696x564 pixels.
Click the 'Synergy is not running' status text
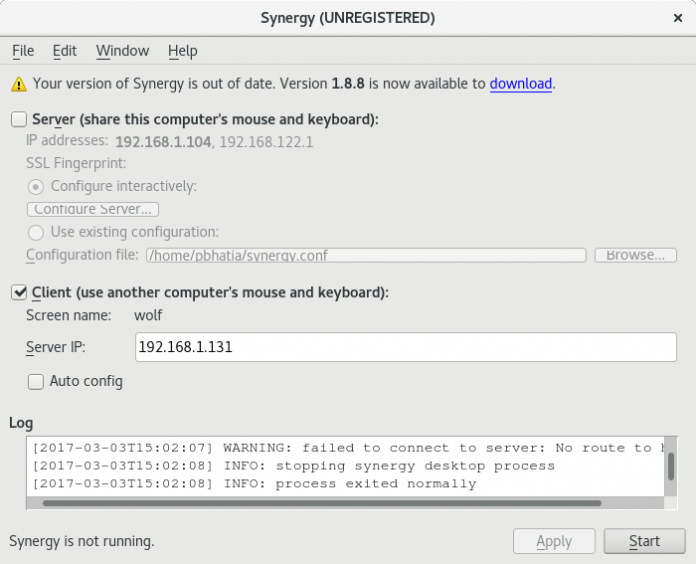82,541
